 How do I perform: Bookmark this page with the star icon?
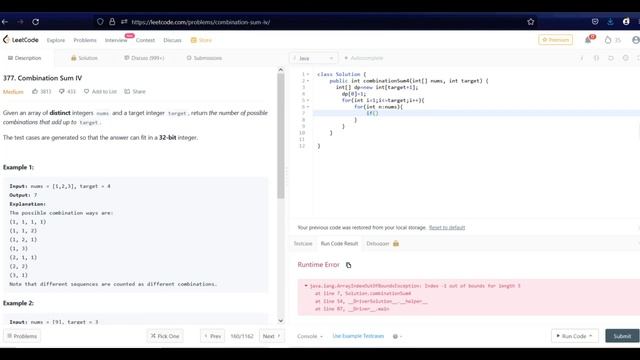point(531,22)
